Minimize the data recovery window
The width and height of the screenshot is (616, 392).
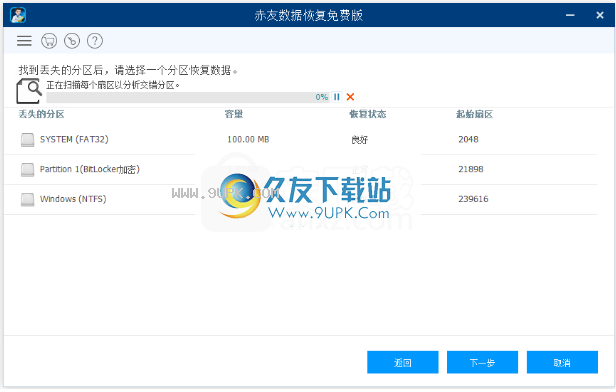[x=570, y=15]
